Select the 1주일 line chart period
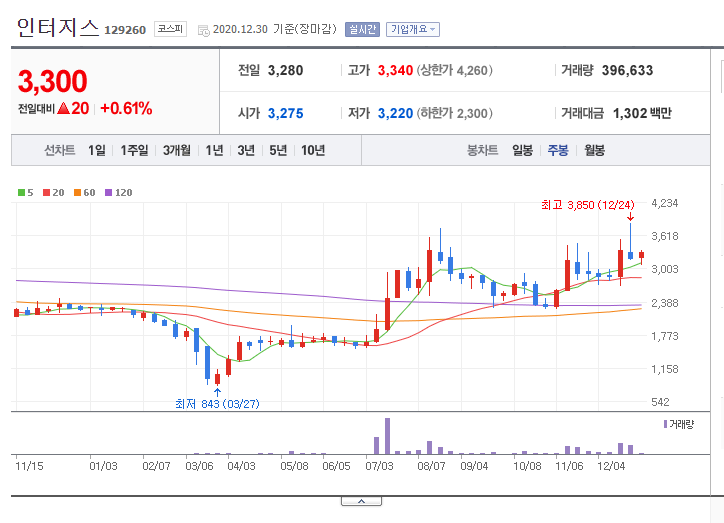 click(134, 150)
